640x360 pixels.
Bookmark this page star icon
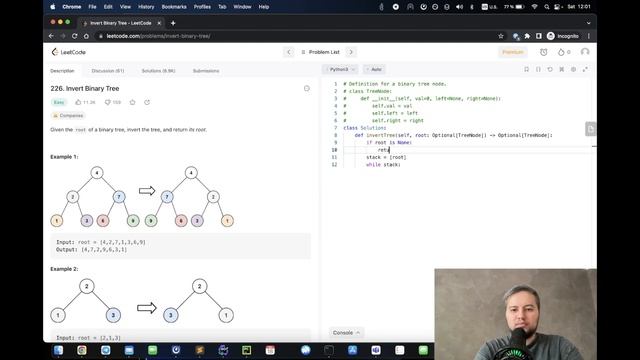pos(501,36)
